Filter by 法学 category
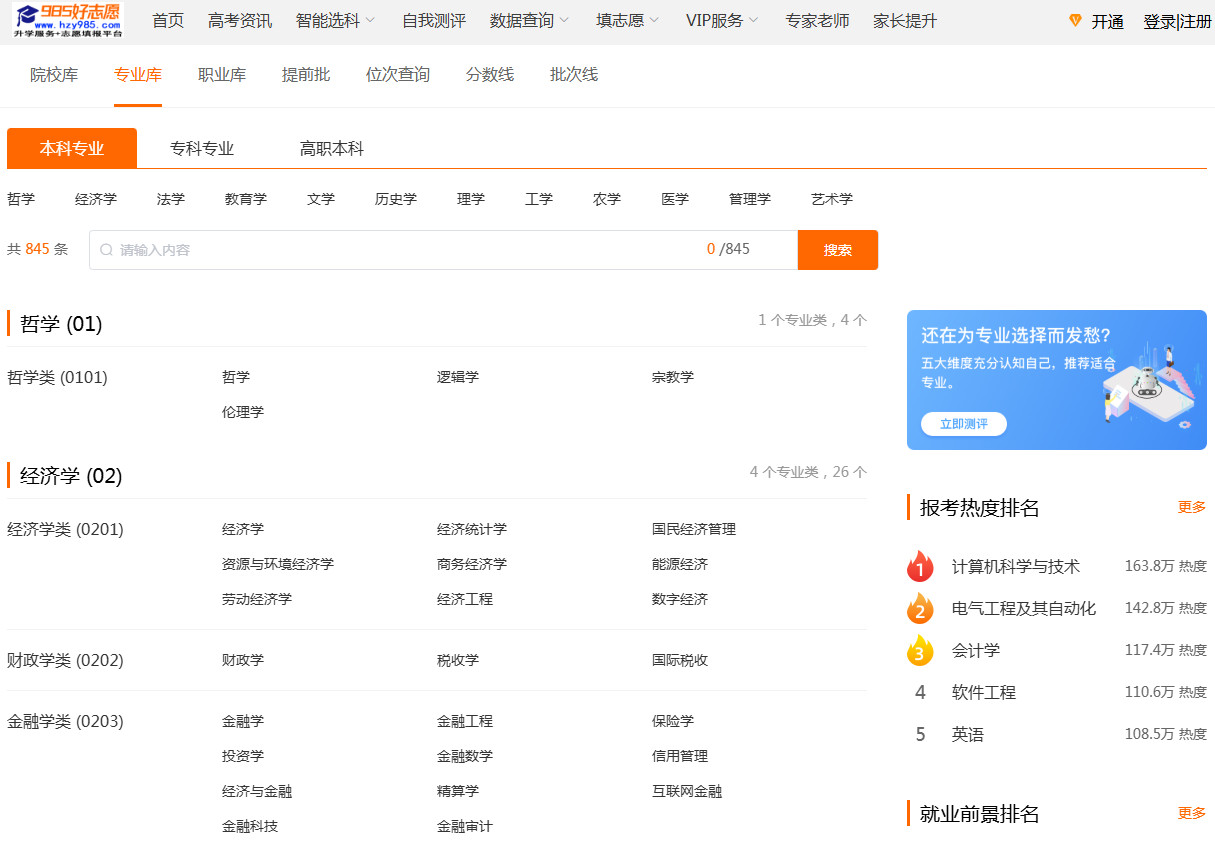The width and height of the screenshot is (1215, 845). [x=171, y=199]
